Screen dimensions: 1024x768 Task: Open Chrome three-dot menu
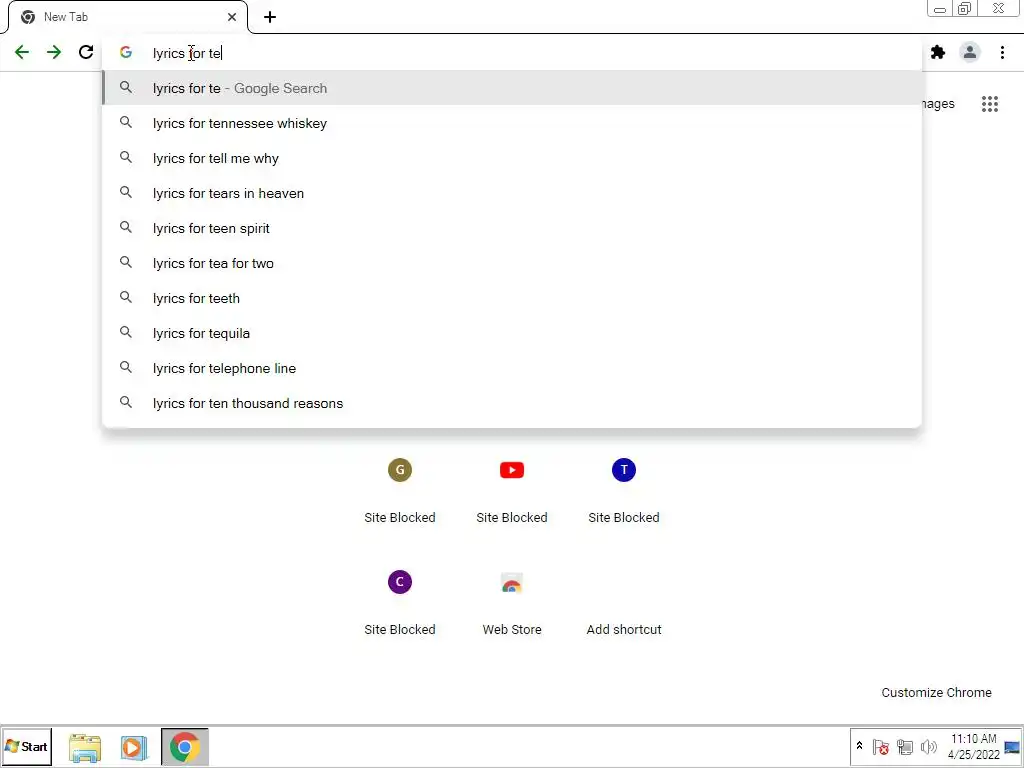pos(1002,52)
